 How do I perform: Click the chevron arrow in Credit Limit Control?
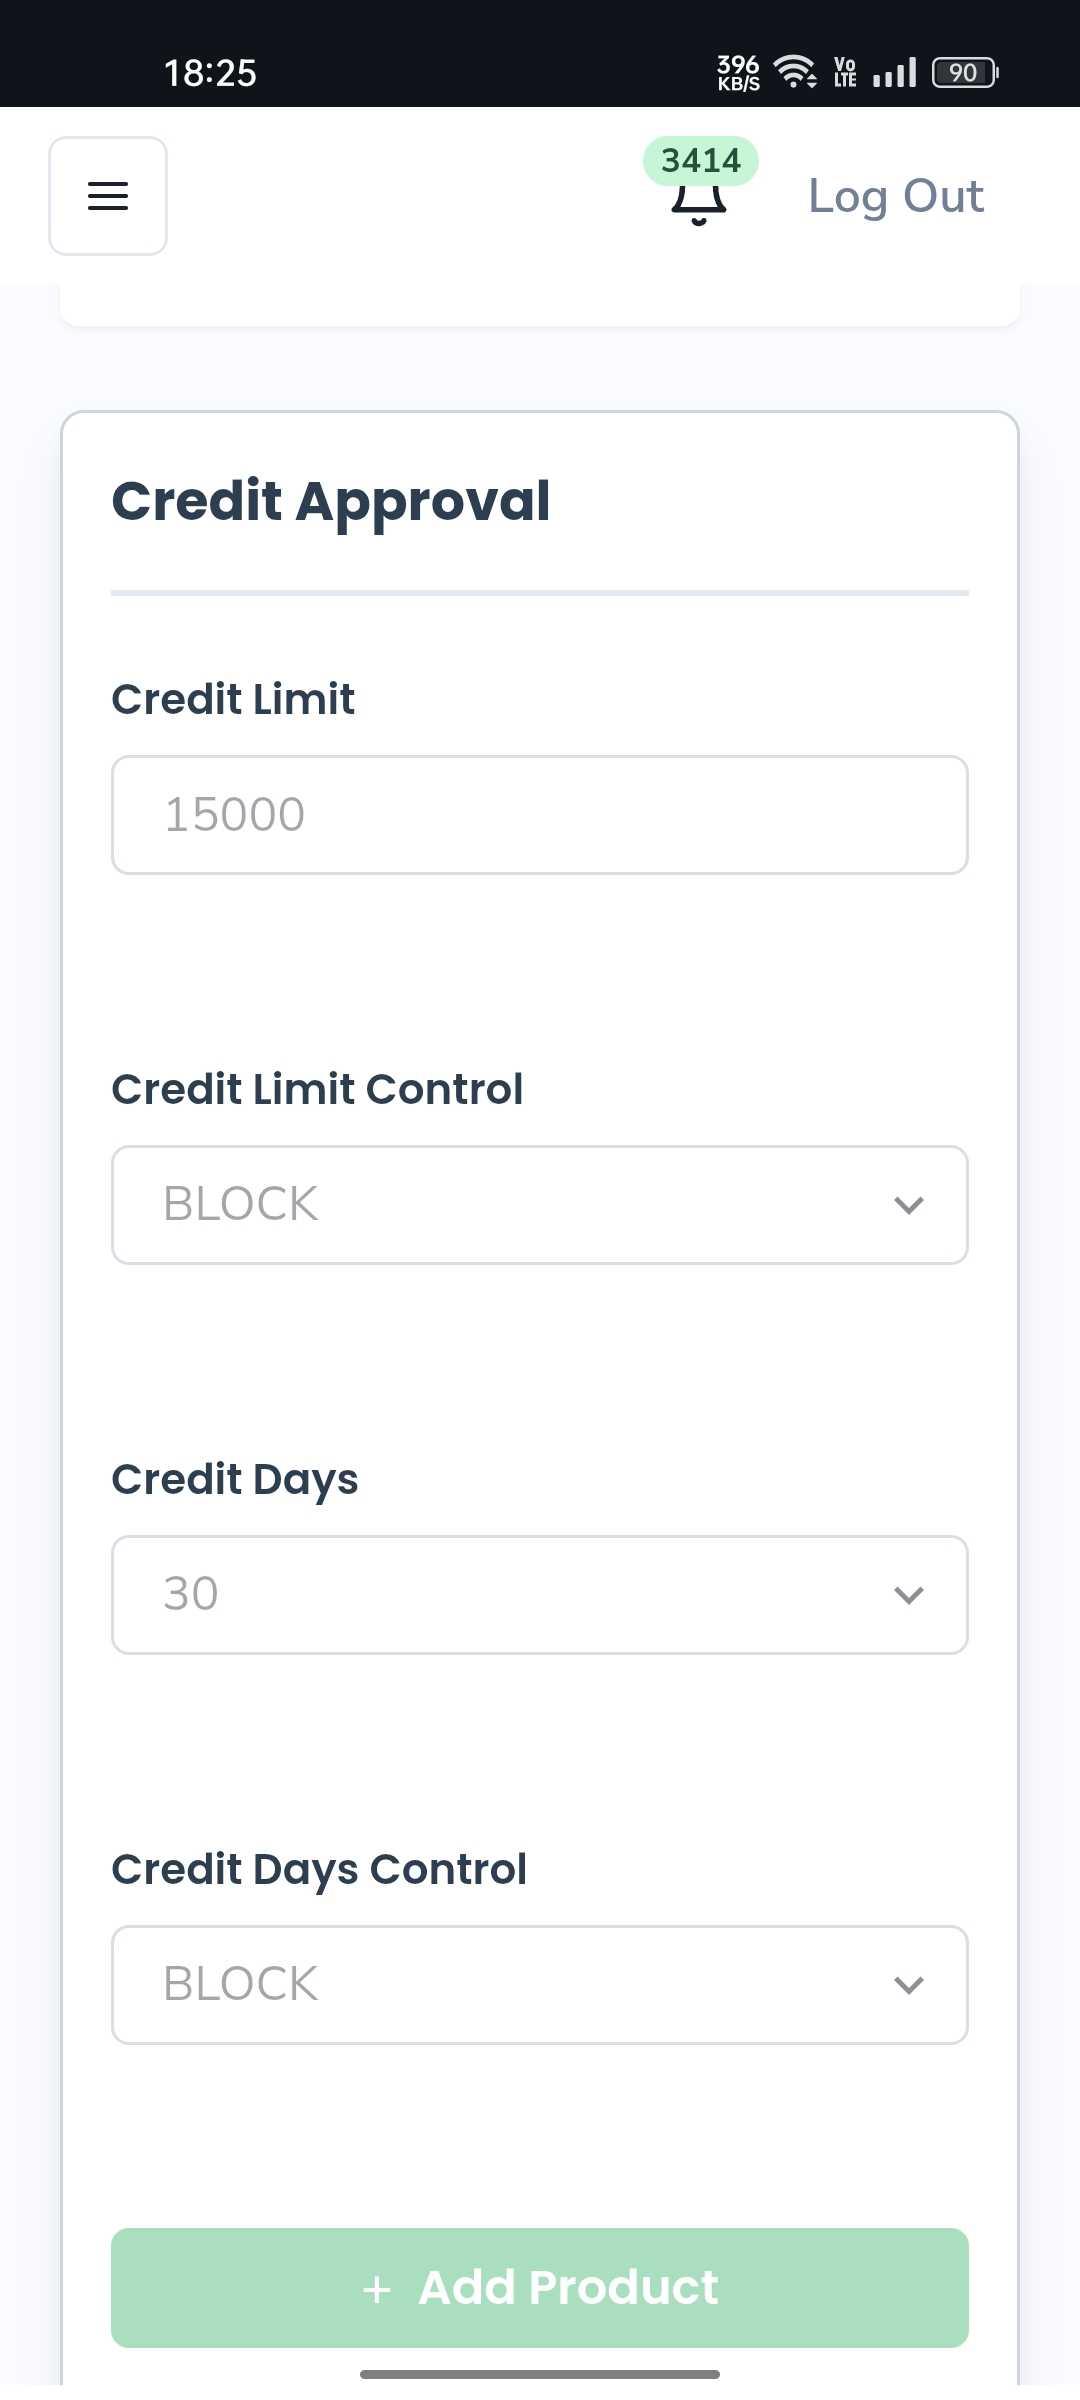[908, 1205]
